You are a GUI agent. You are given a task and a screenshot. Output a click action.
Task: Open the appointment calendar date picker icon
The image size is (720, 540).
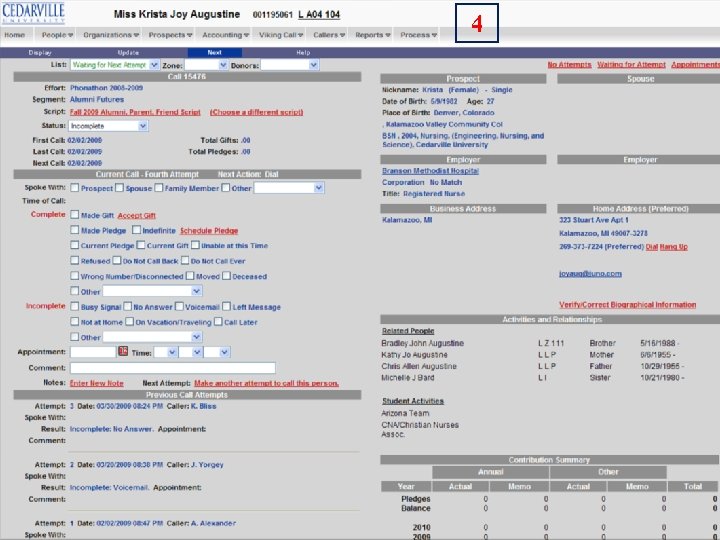(x=123, y=351)
